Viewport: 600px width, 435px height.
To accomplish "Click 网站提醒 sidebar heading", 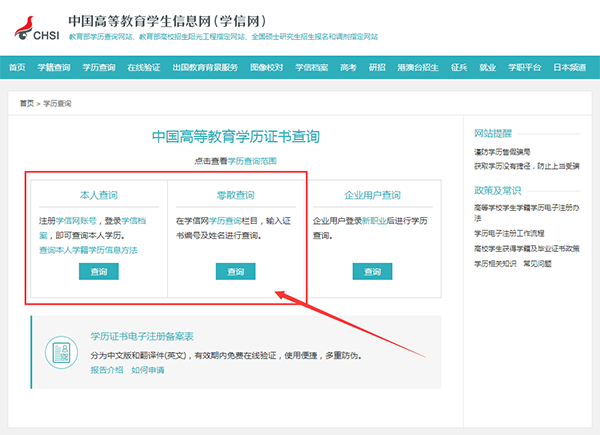I will pyautogui.click(x=493, y=134).
